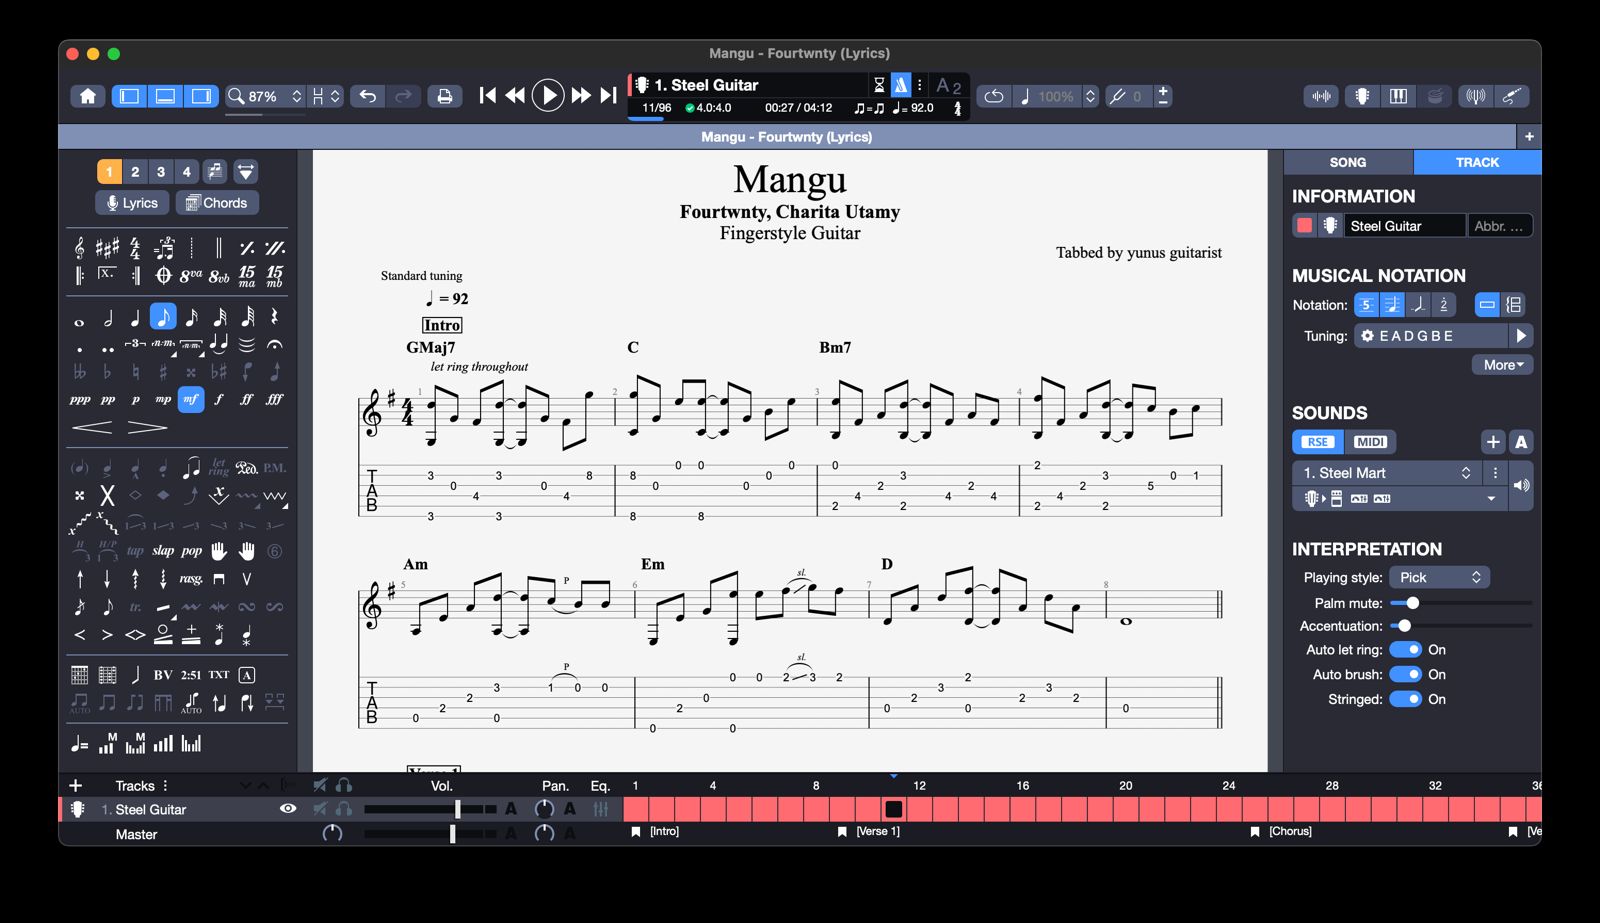Toggle right inspector panel
The height and width of the screenshot is (923, 1600).
pyautogui.click(x=201, y=96)
